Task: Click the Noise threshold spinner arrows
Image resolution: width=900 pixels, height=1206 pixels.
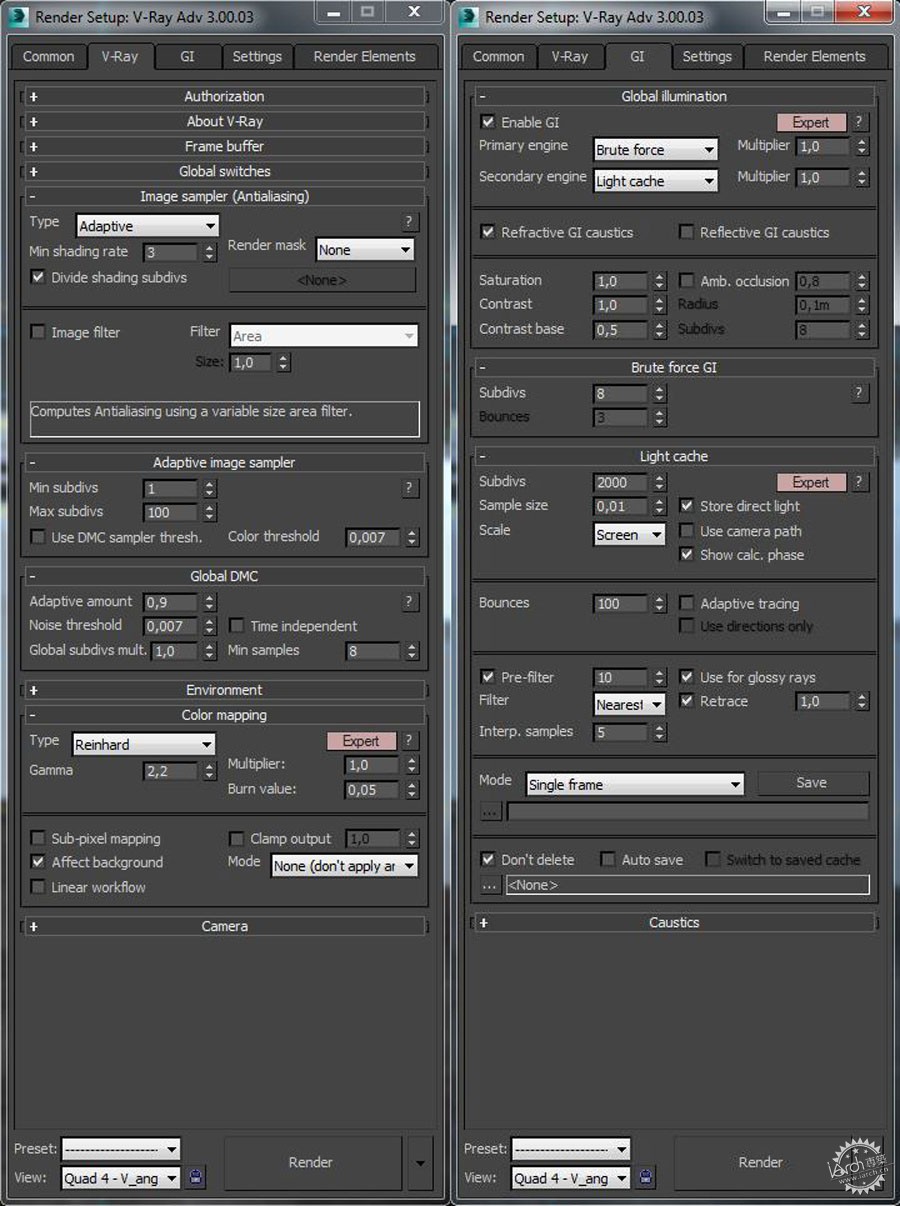Action: click(209, 626)
